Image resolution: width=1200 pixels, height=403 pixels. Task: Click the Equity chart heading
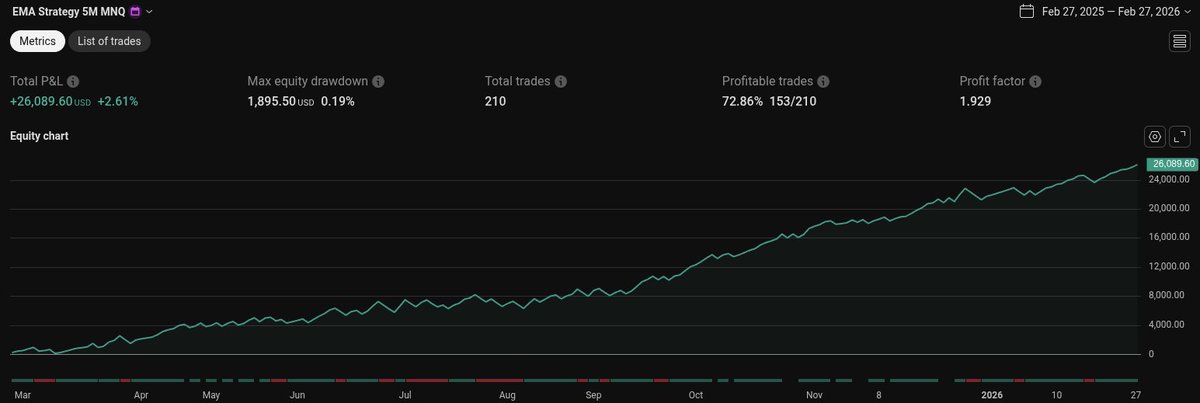tap(38, 135)
